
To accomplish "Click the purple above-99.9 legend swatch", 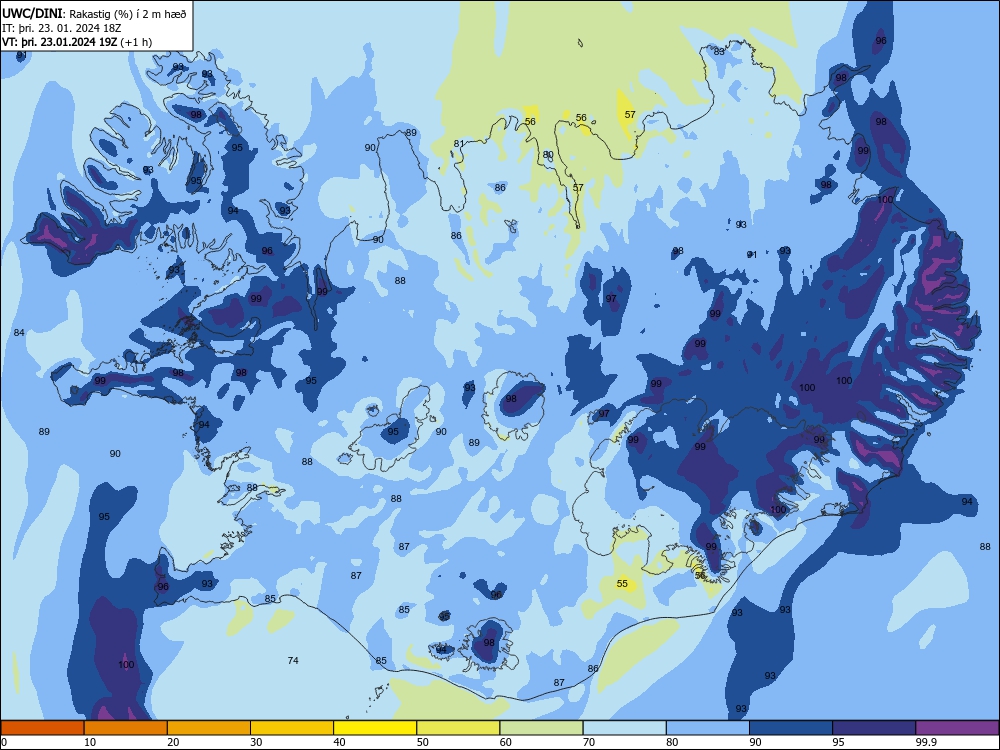I will pyautogui.click(x=957, y=728).
